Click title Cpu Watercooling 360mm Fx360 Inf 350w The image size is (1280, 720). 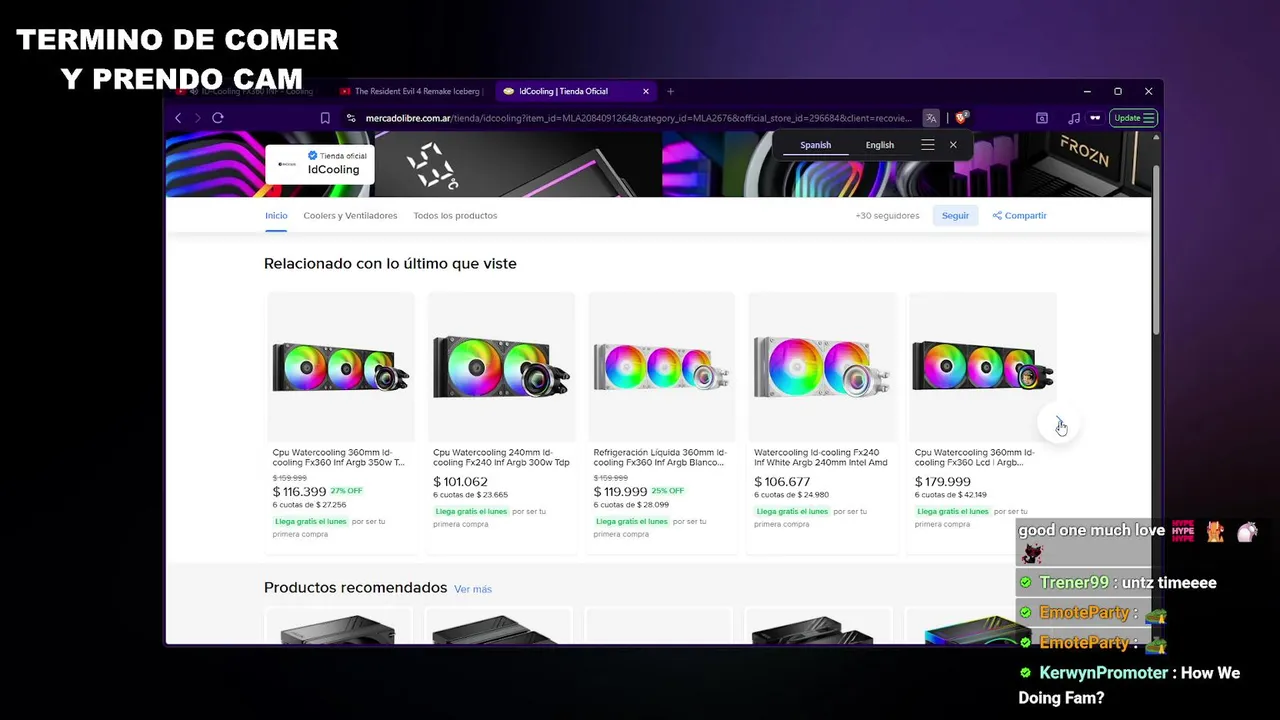pyautogui.click(x=339, y=457)
